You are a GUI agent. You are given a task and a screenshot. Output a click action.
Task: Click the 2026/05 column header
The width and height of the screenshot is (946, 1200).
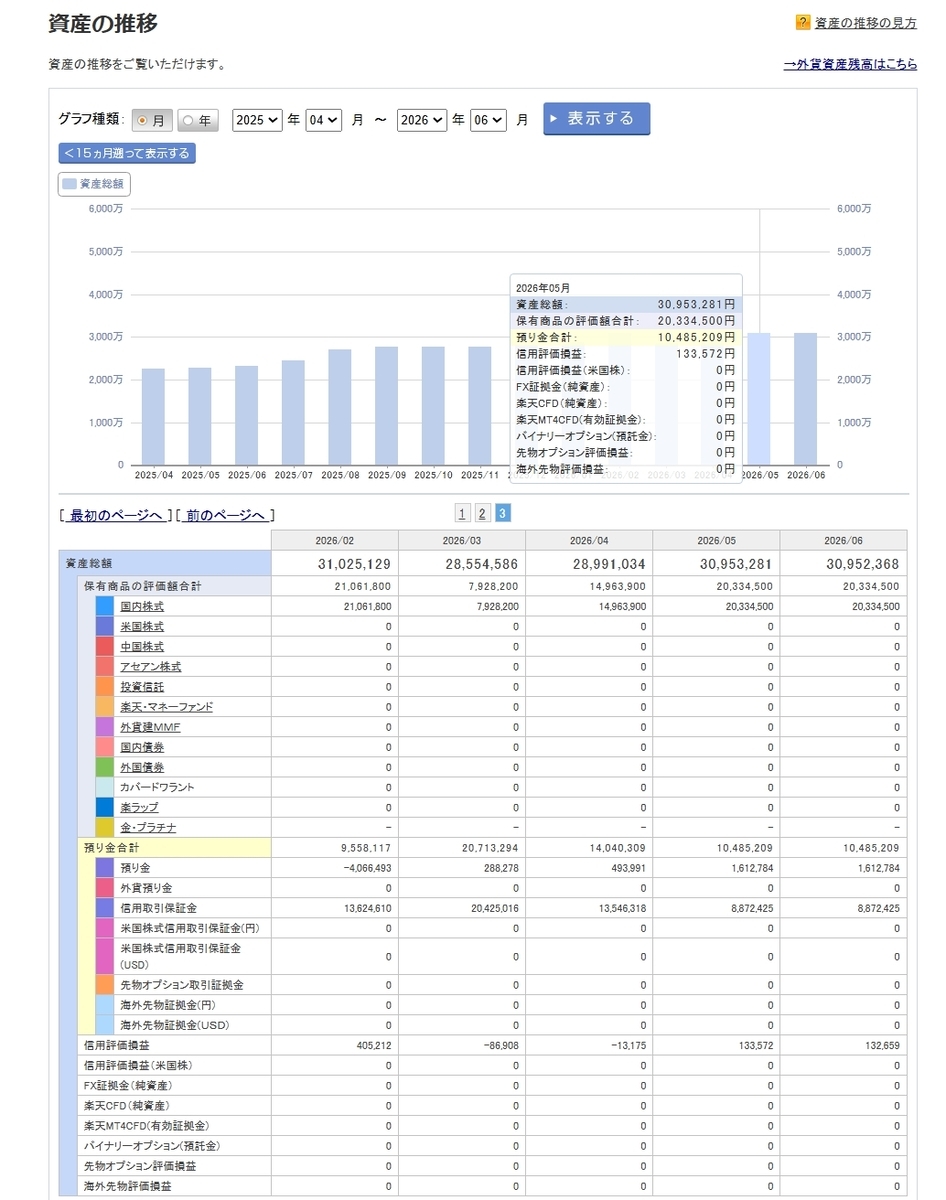click(x=716, y=540)
